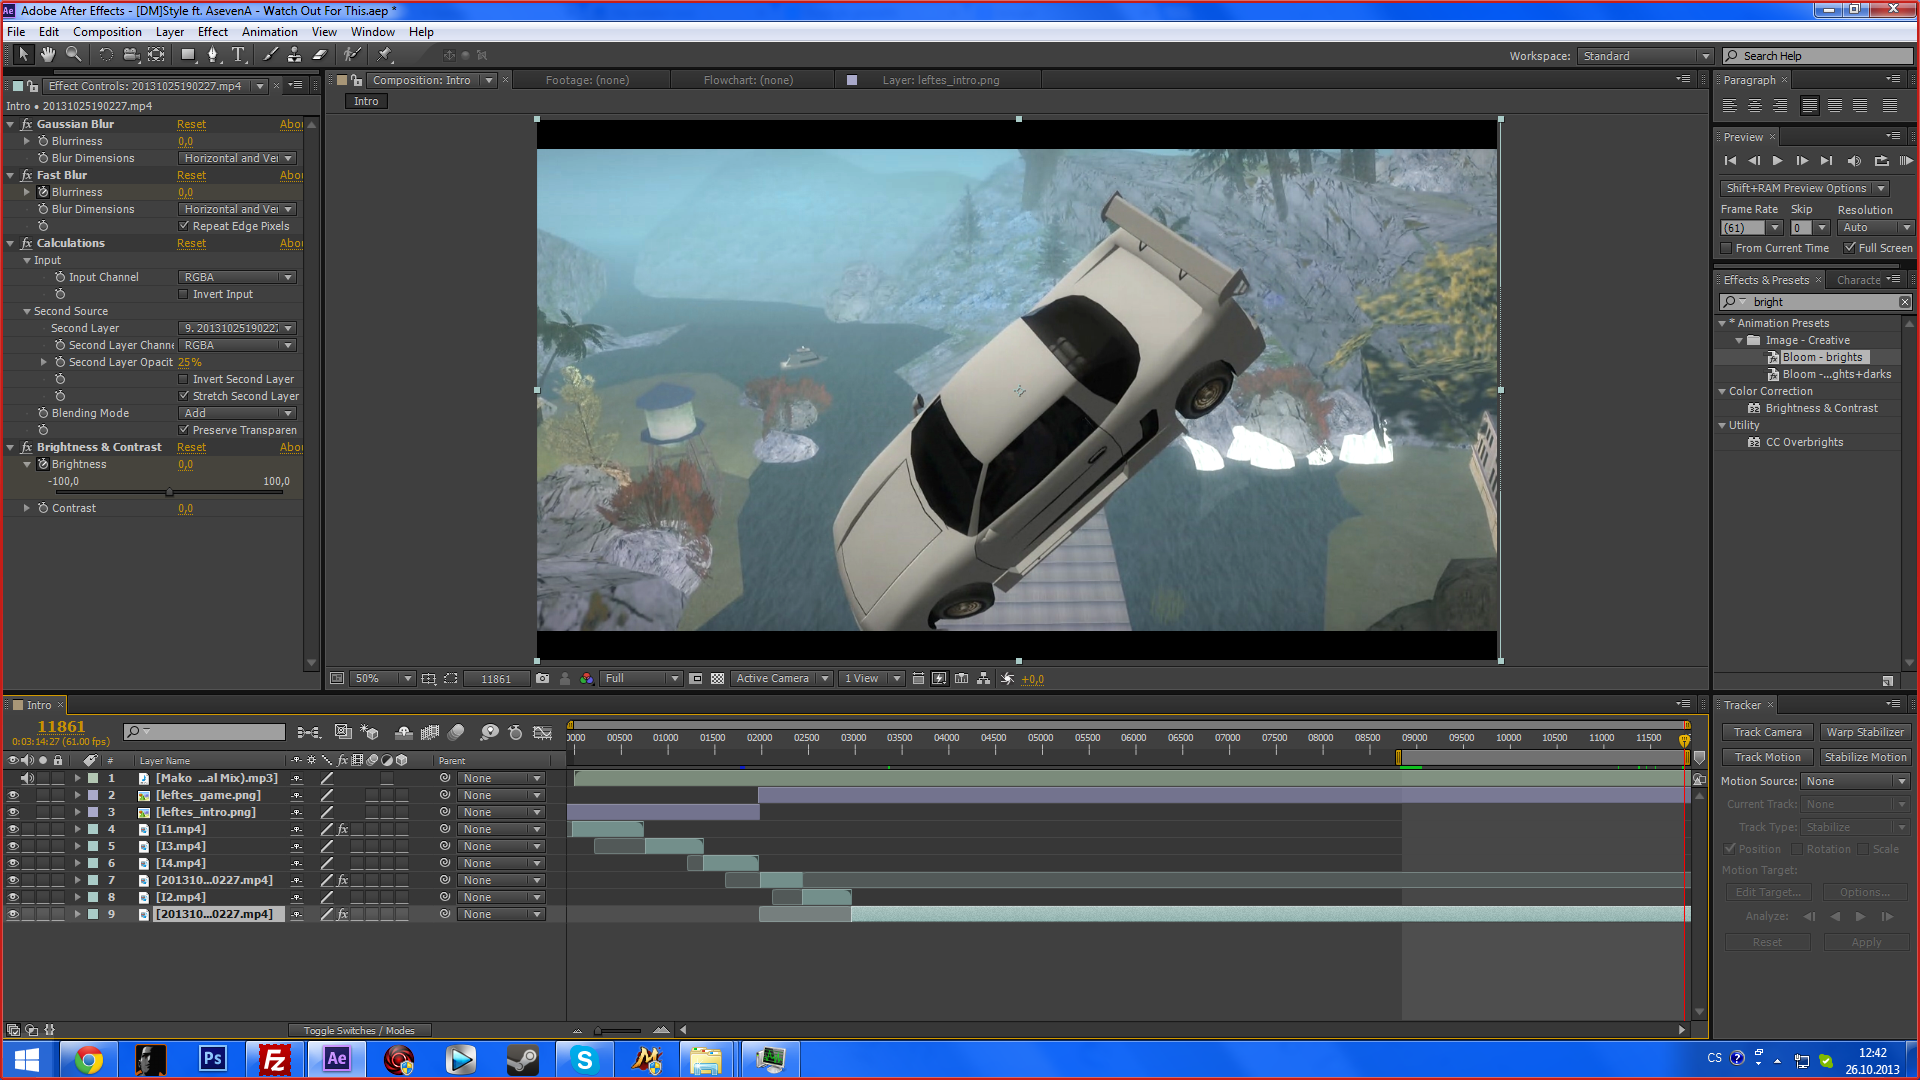
Task: Select the Clone Stamp tool
Action: [294, 55]
